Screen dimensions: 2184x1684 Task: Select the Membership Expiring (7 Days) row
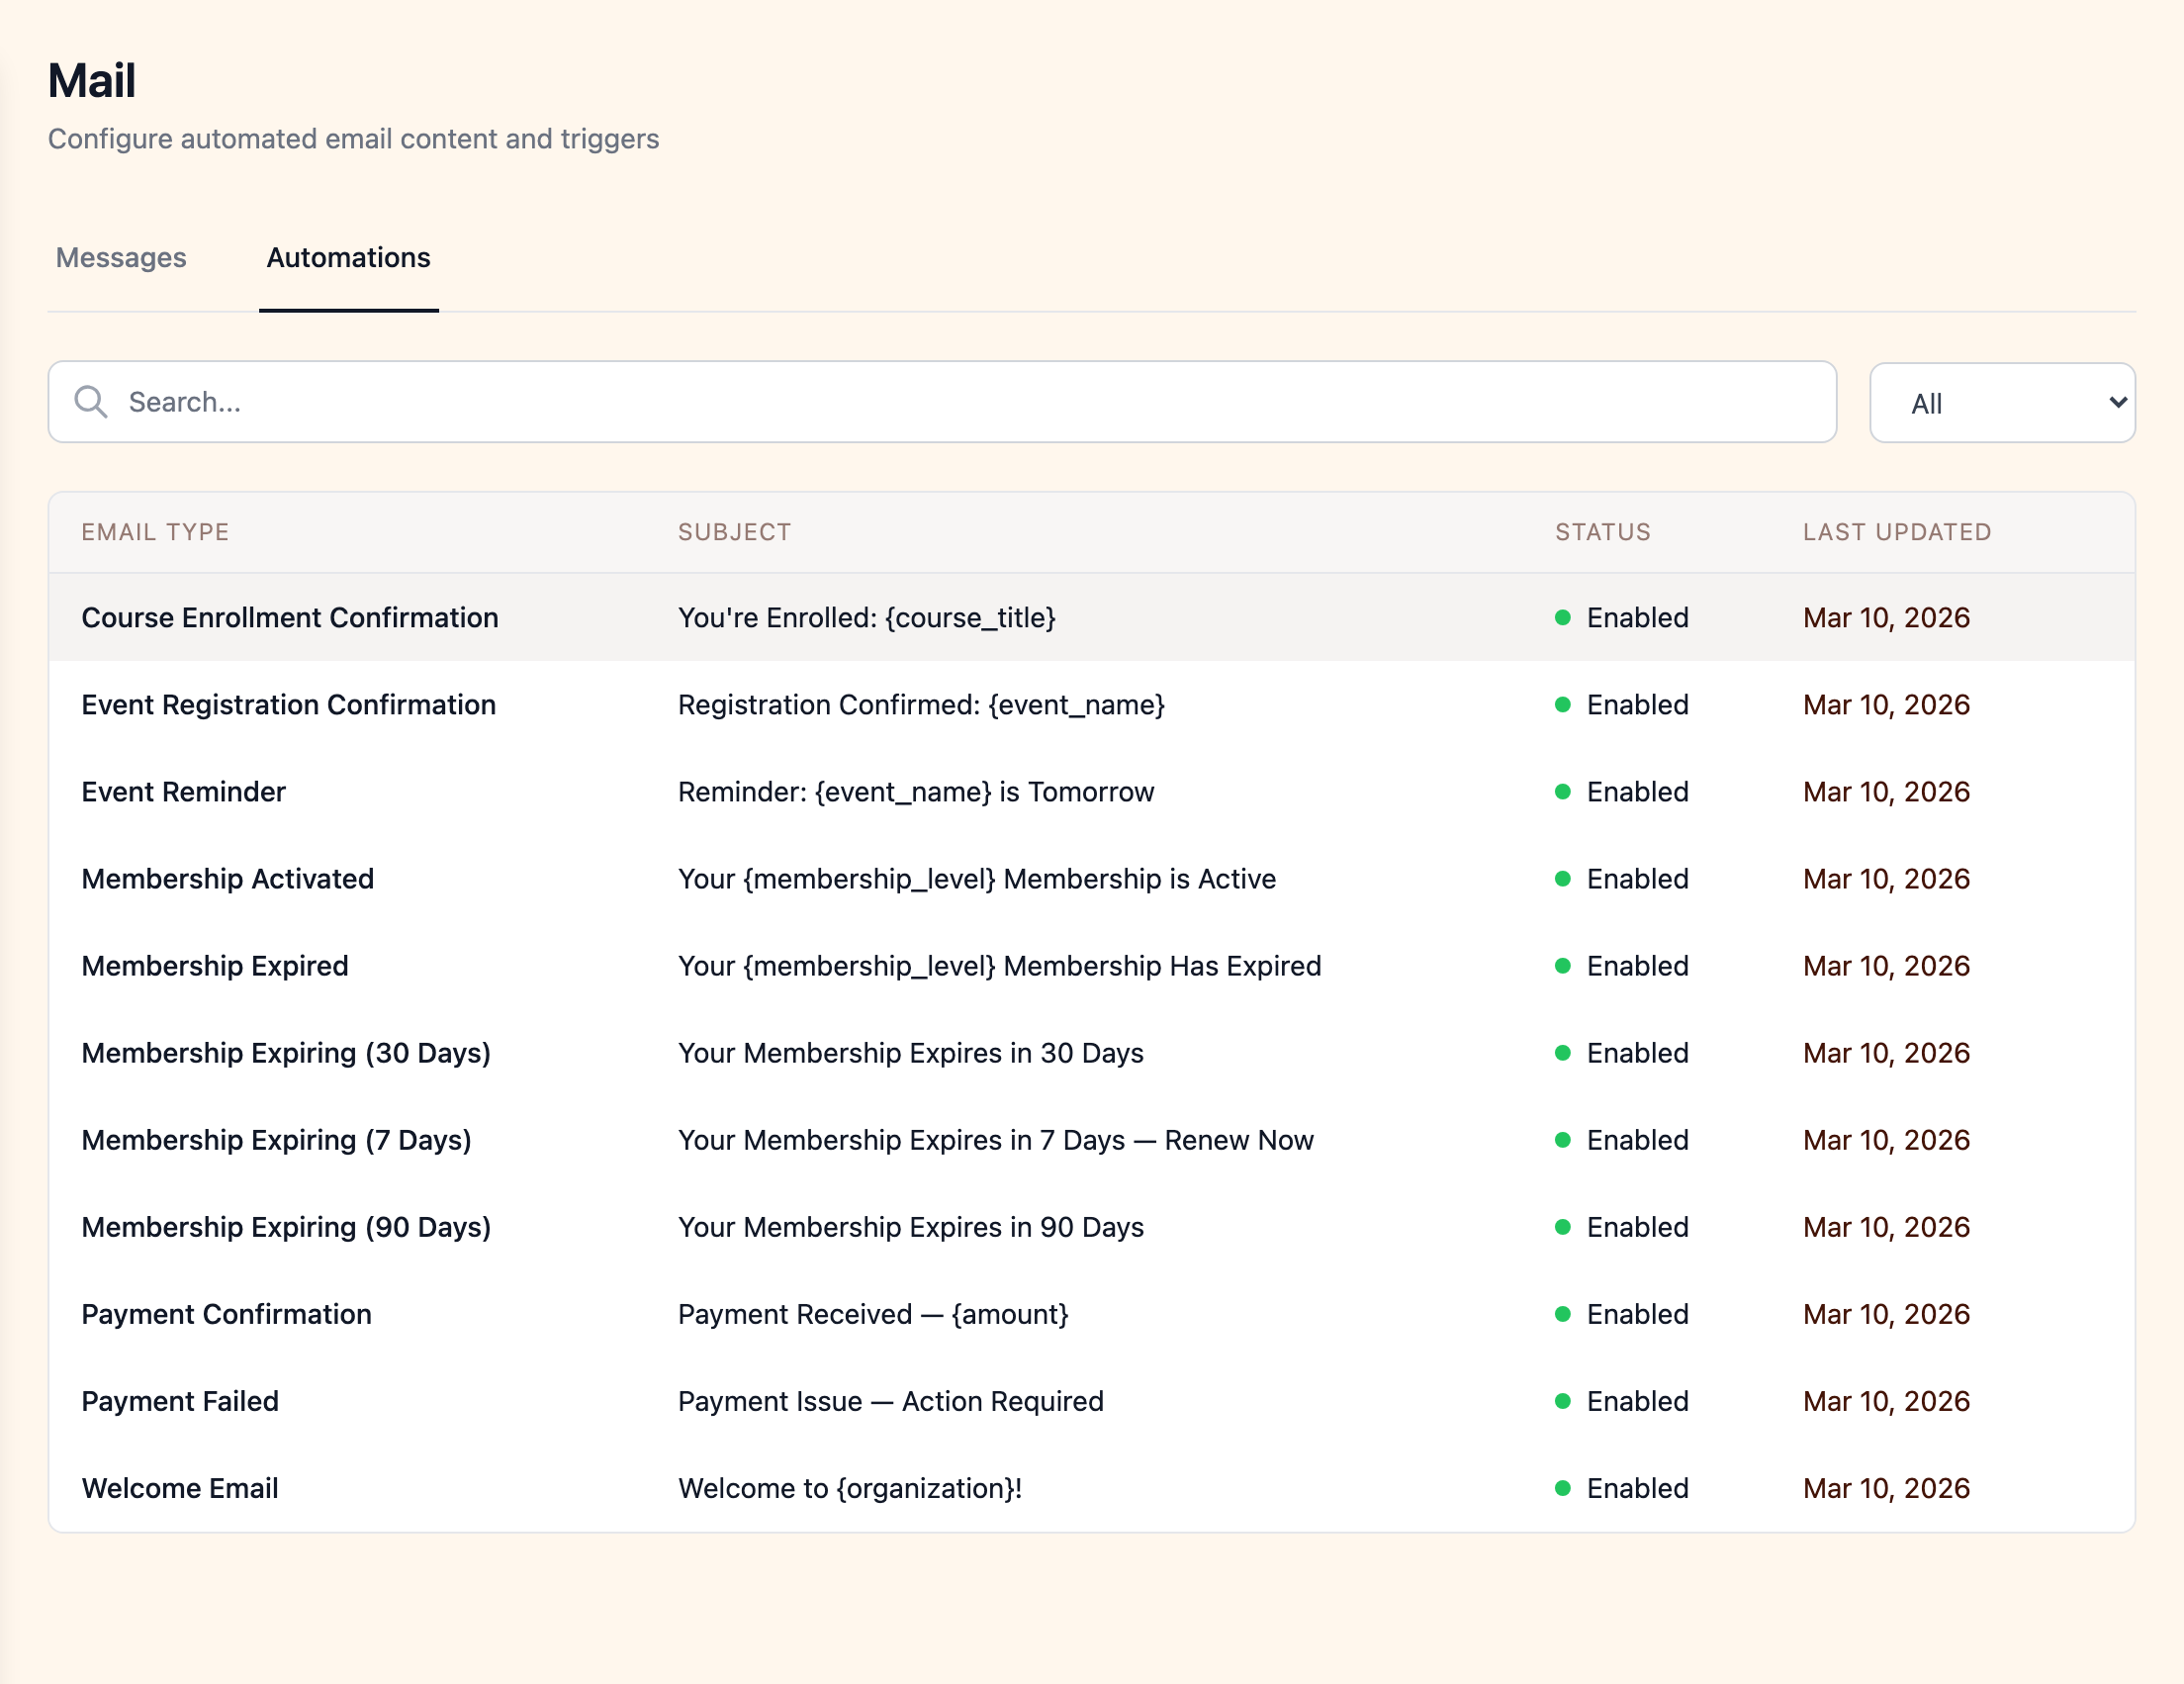coord(277,1139)
